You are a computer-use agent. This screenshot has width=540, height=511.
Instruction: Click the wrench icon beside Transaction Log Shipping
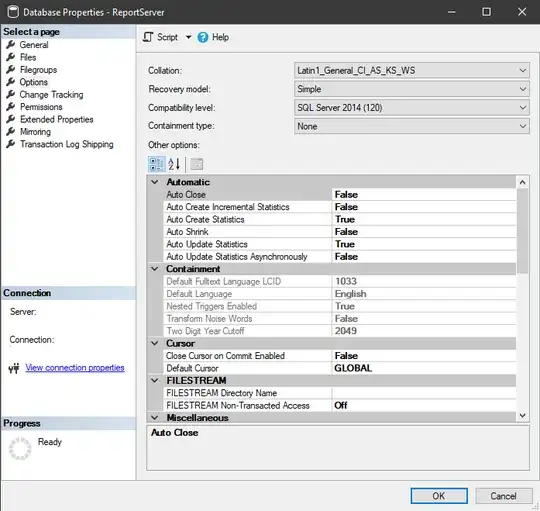[x=11, y=144]
